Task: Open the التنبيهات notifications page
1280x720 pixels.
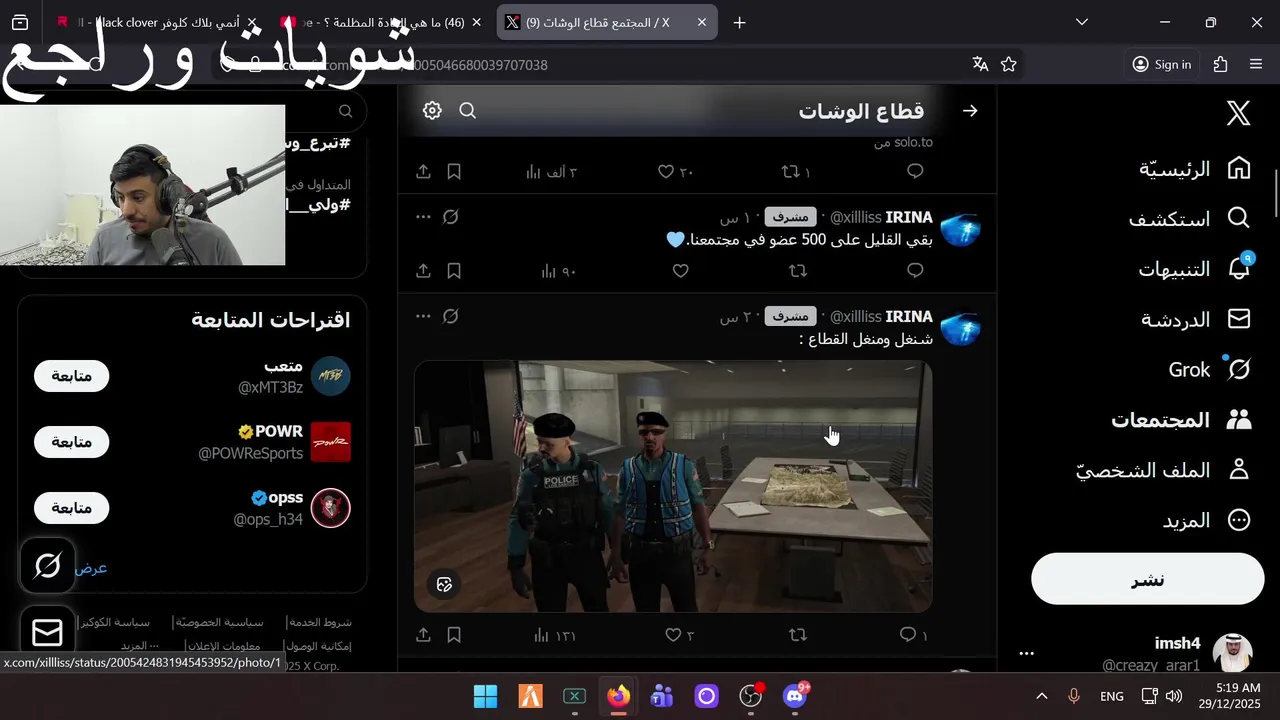Action: pos(1195,269)
